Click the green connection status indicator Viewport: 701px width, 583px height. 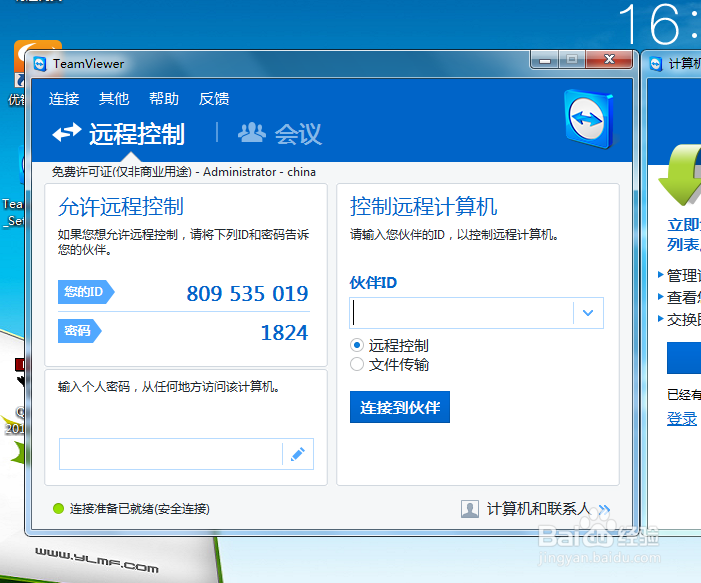tap(59, 508)
